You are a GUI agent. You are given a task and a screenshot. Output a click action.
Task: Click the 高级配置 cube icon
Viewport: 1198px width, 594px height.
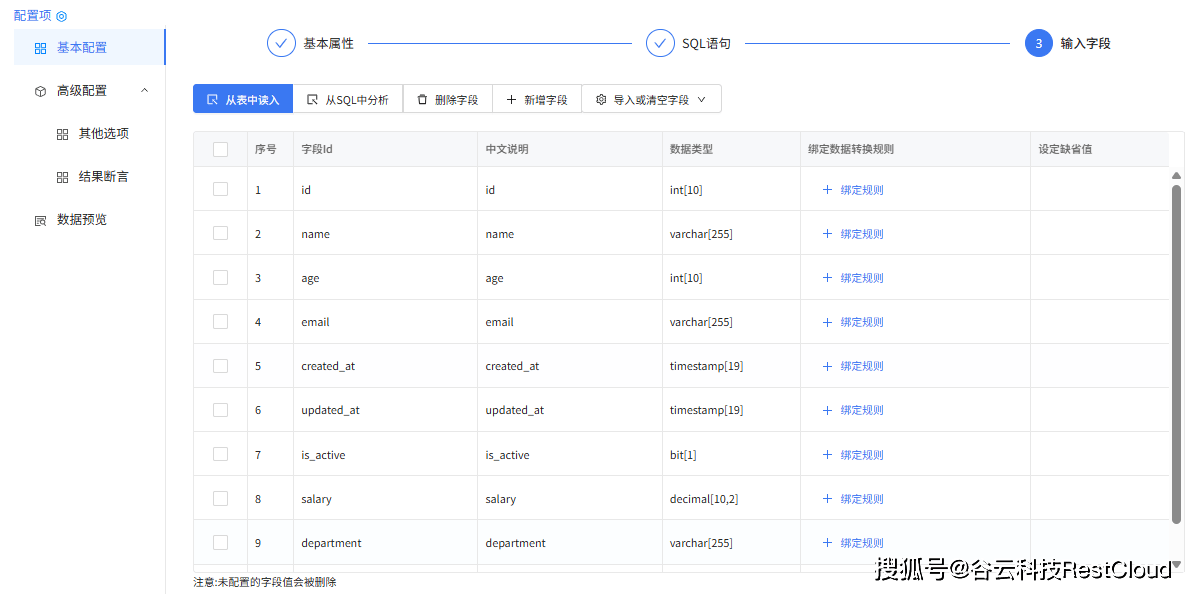tap(40, 91)
